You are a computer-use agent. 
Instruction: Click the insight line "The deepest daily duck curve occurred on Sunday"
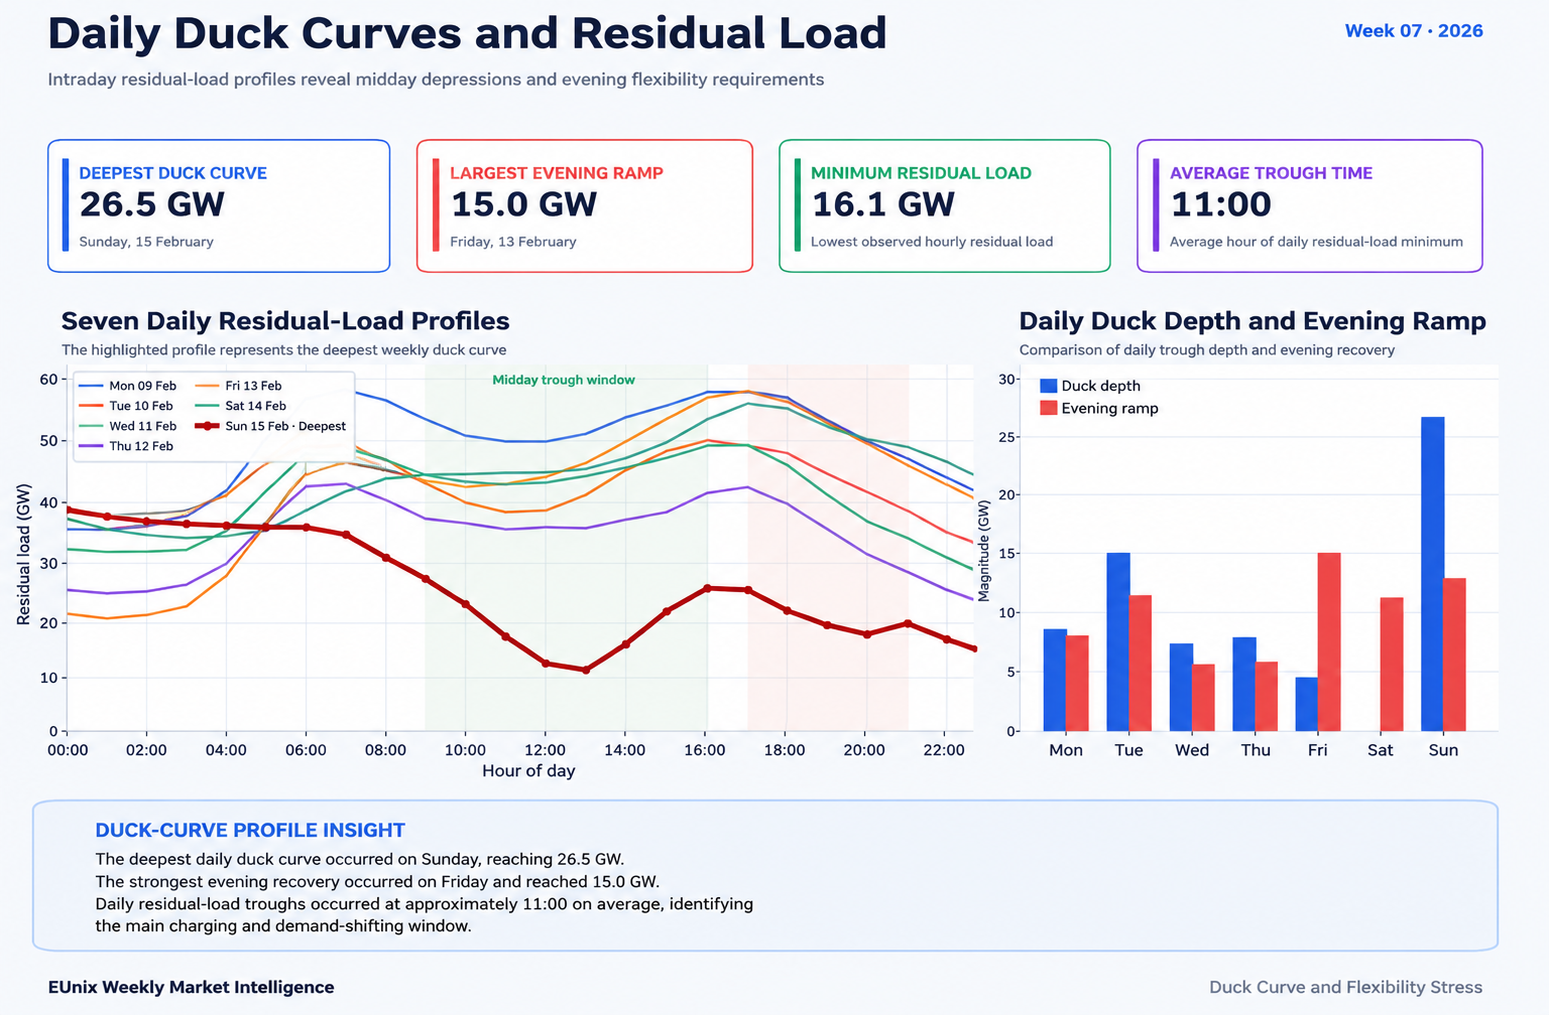360,859
